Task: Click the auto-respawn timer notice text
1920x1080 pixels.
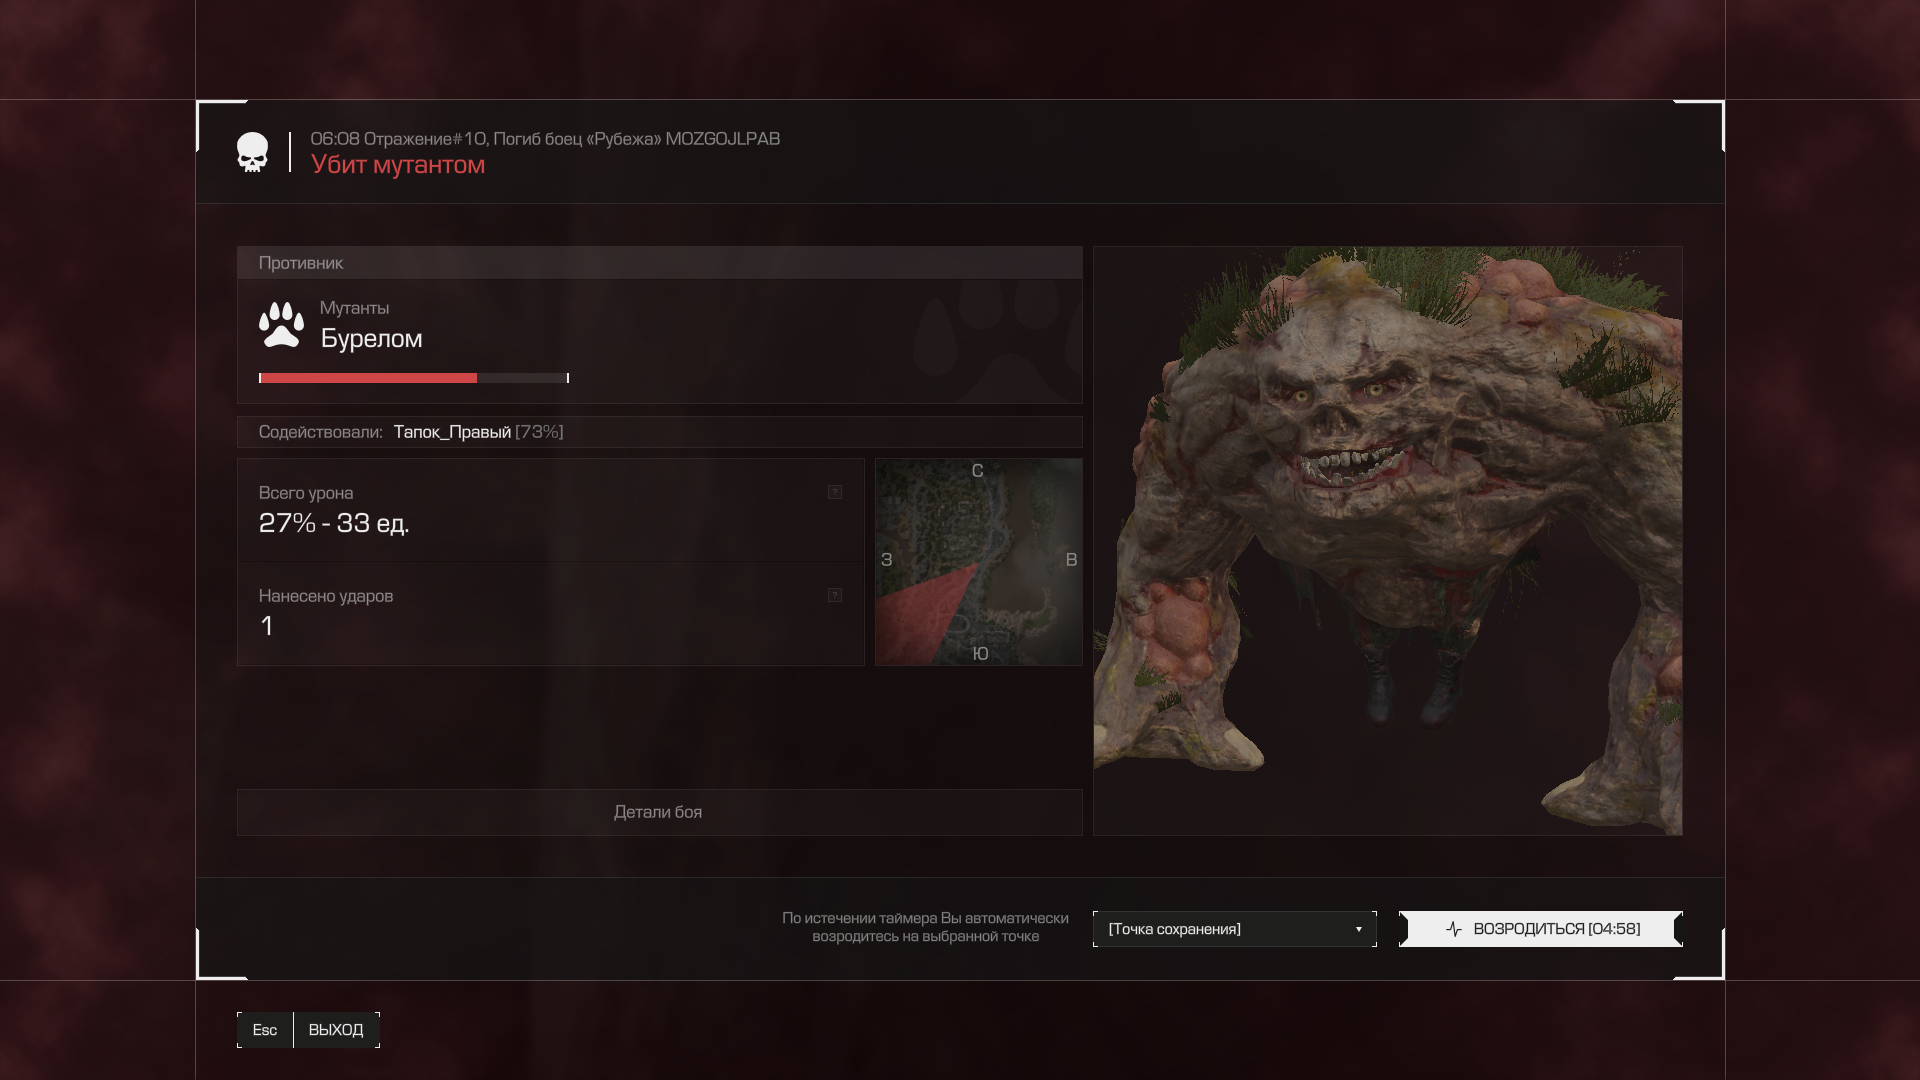Action: [x=925, y=927]
